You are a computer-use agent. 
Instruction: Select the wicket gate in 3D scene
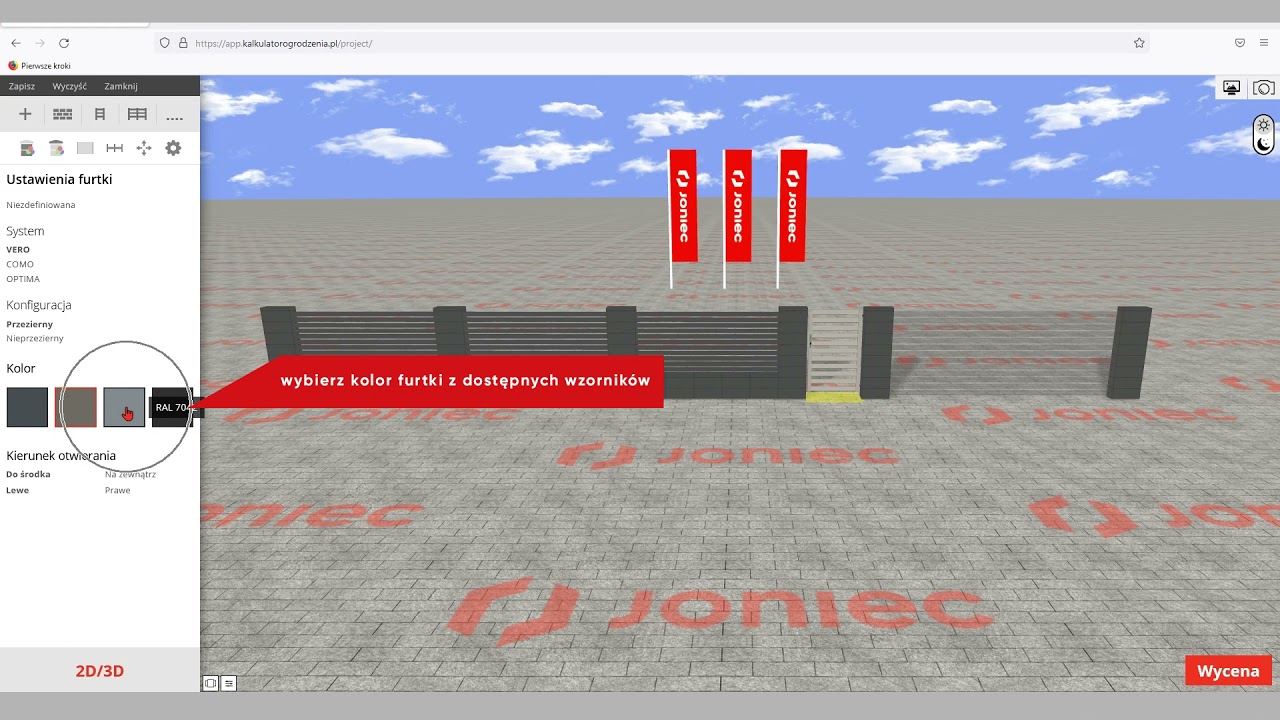[834, 352]
